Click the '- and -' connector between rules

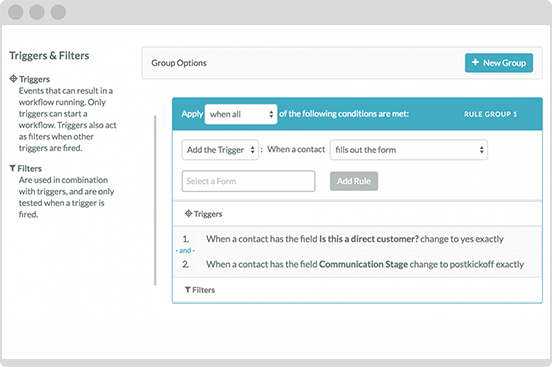[x=185, y=250]
